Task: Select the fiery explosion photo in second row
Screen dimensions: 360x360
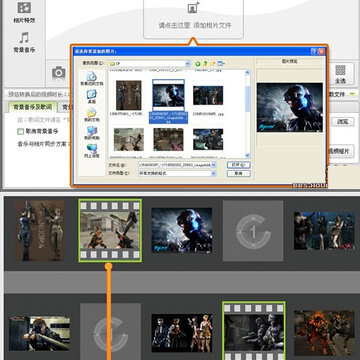Action: (x=324, y=333)
